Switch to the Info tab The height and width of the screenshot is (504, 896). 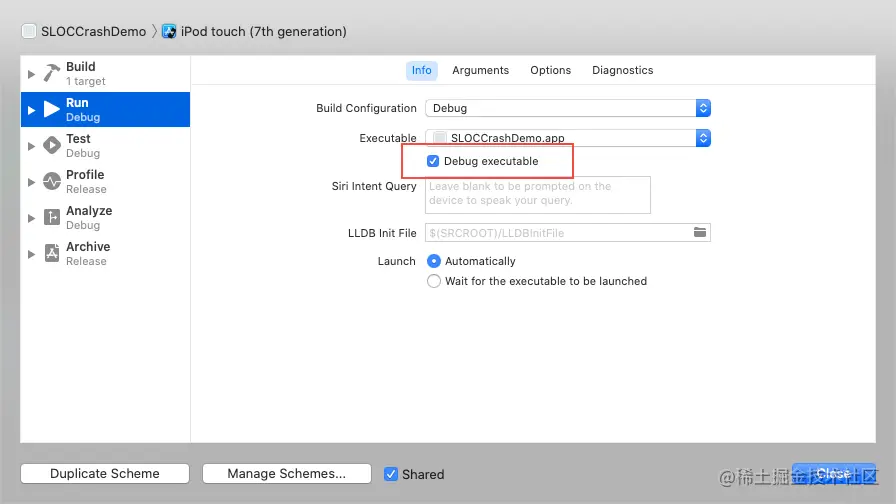[x=422, y=70]
